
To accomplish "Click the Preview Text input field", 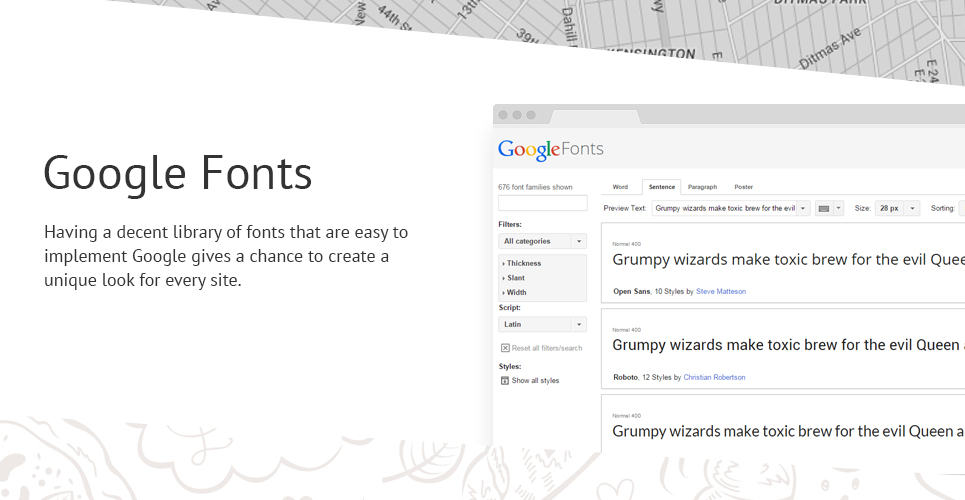I will click(724, 209).
